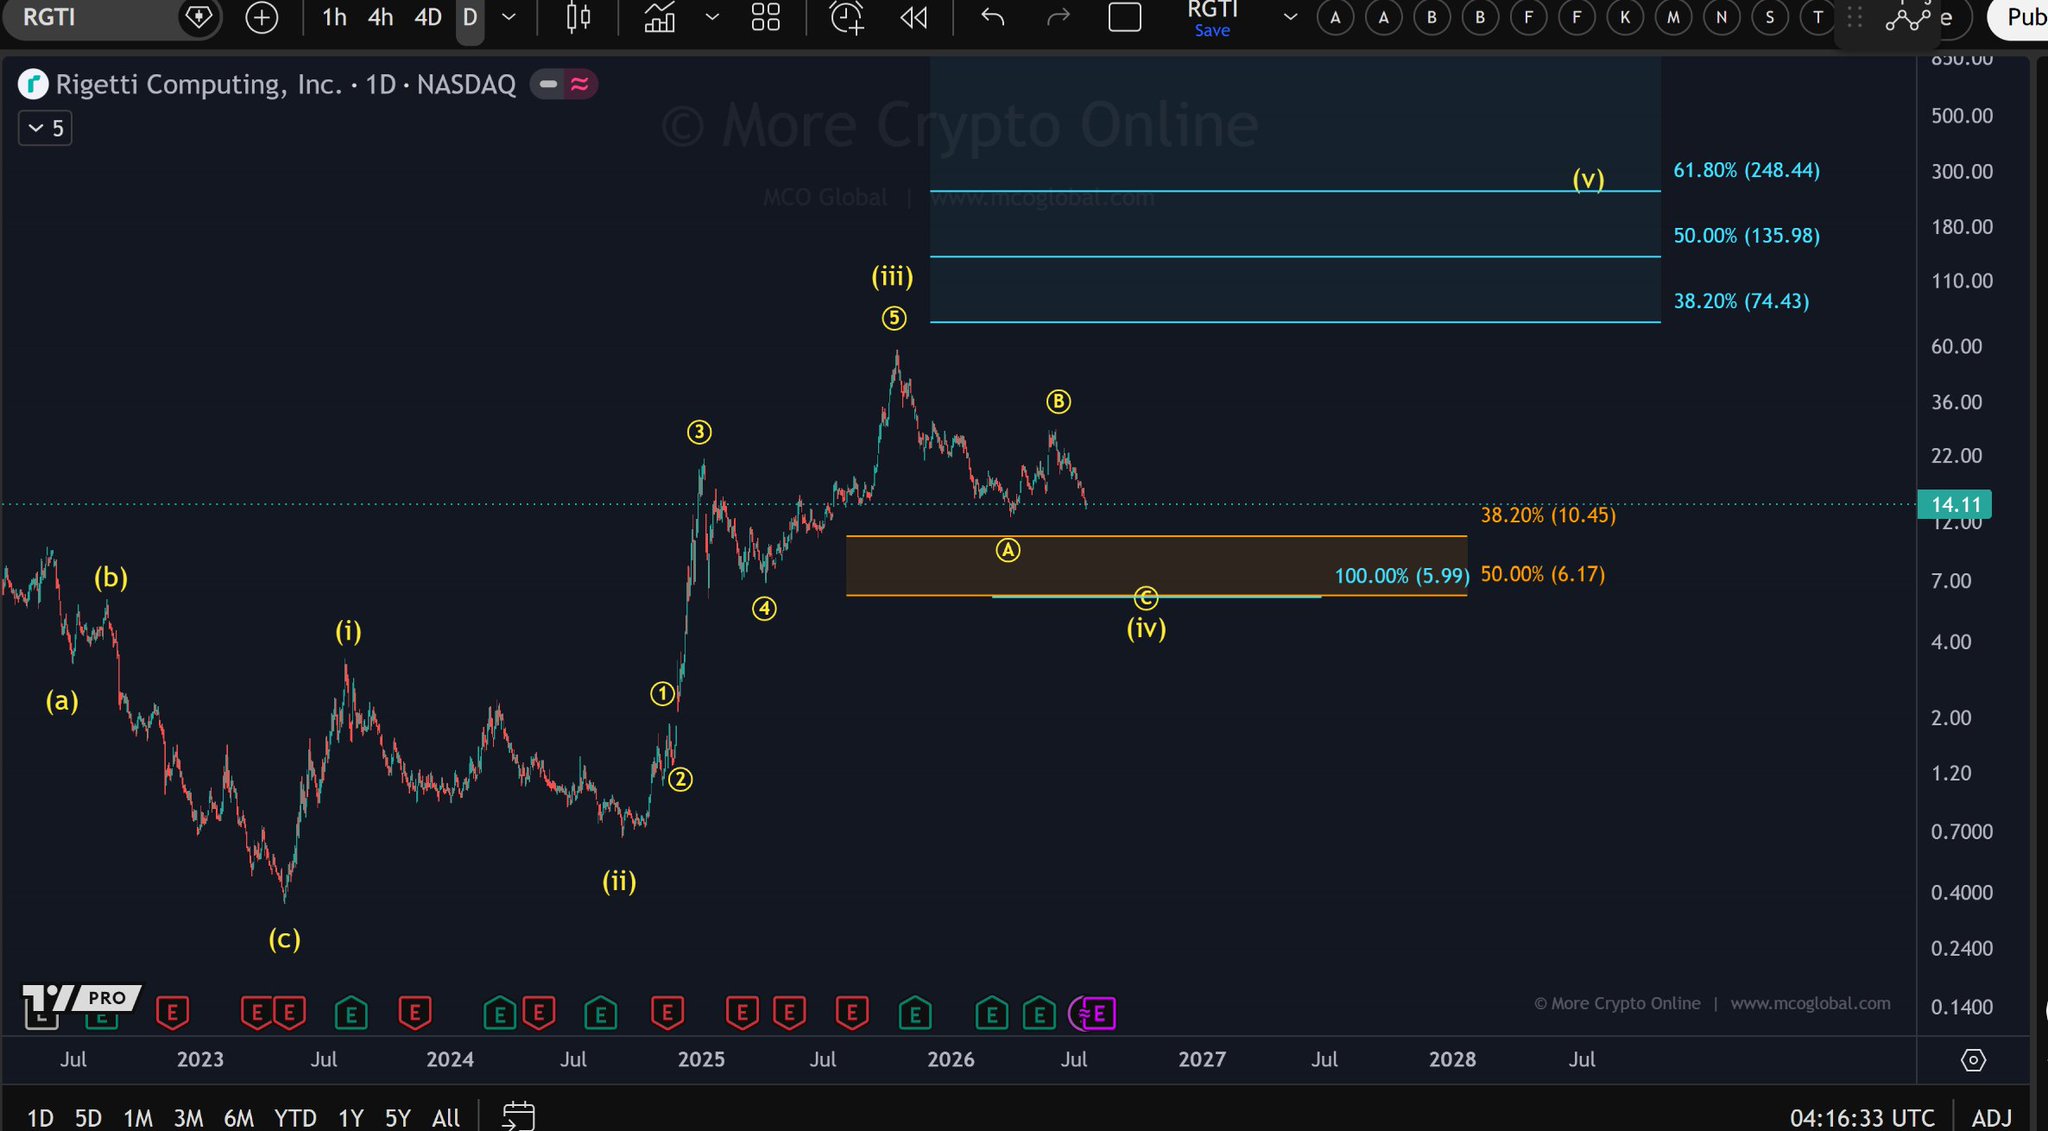Start bar replay mode
The width and height of the screenshot is (2048, 1131).
click(913, 17)
